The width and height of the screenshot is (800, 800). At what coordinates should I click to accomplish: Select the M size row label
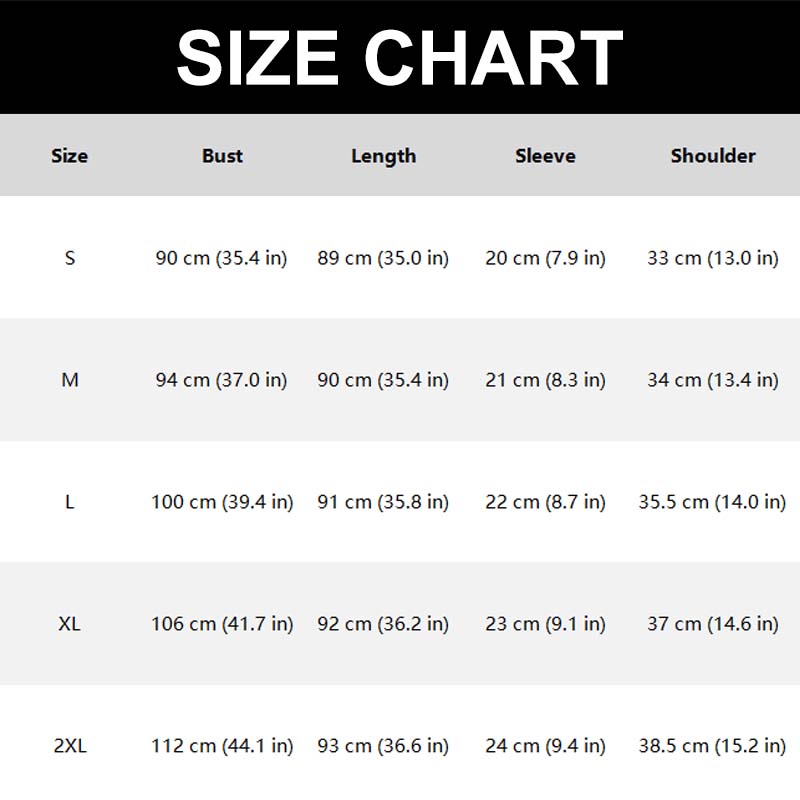pos(70,380)
